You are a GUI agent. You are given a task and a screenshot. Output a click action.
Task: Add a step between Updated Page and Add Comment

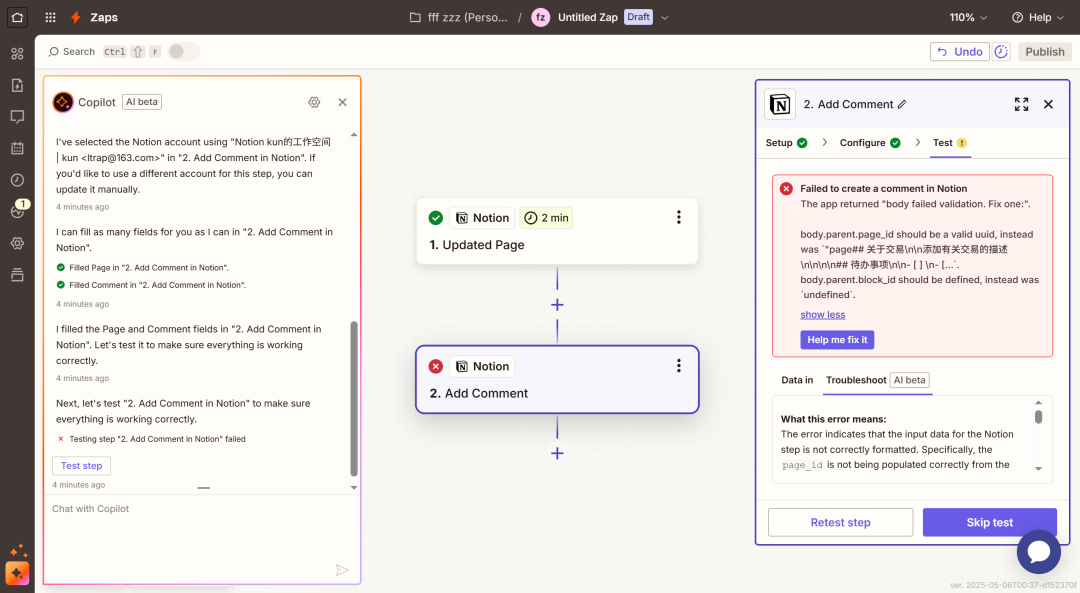557,305
